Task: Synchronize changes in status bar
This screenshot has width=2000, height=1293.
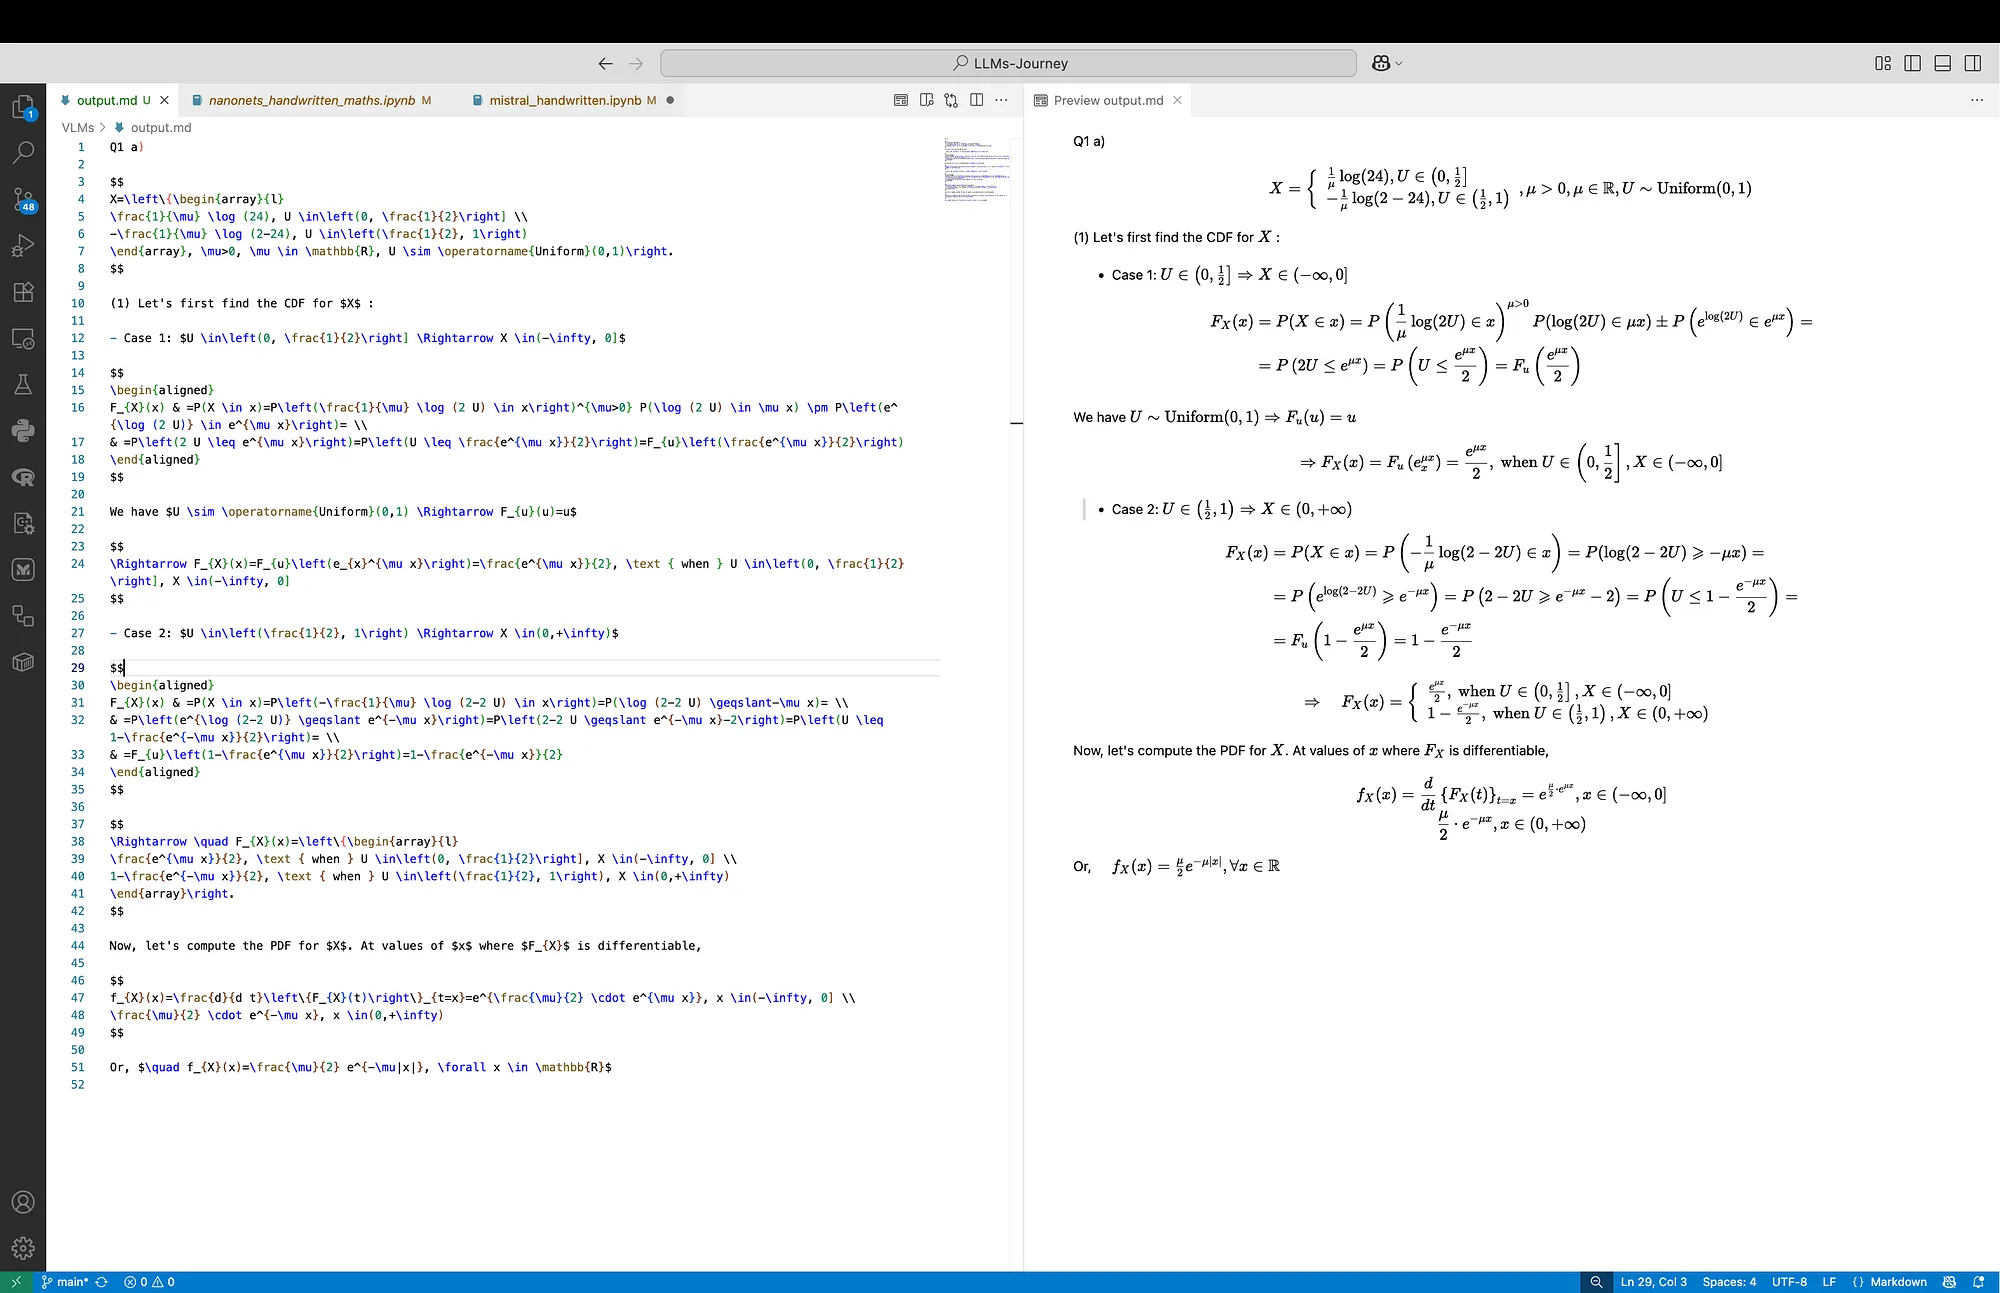Action: click(102, 1282)
